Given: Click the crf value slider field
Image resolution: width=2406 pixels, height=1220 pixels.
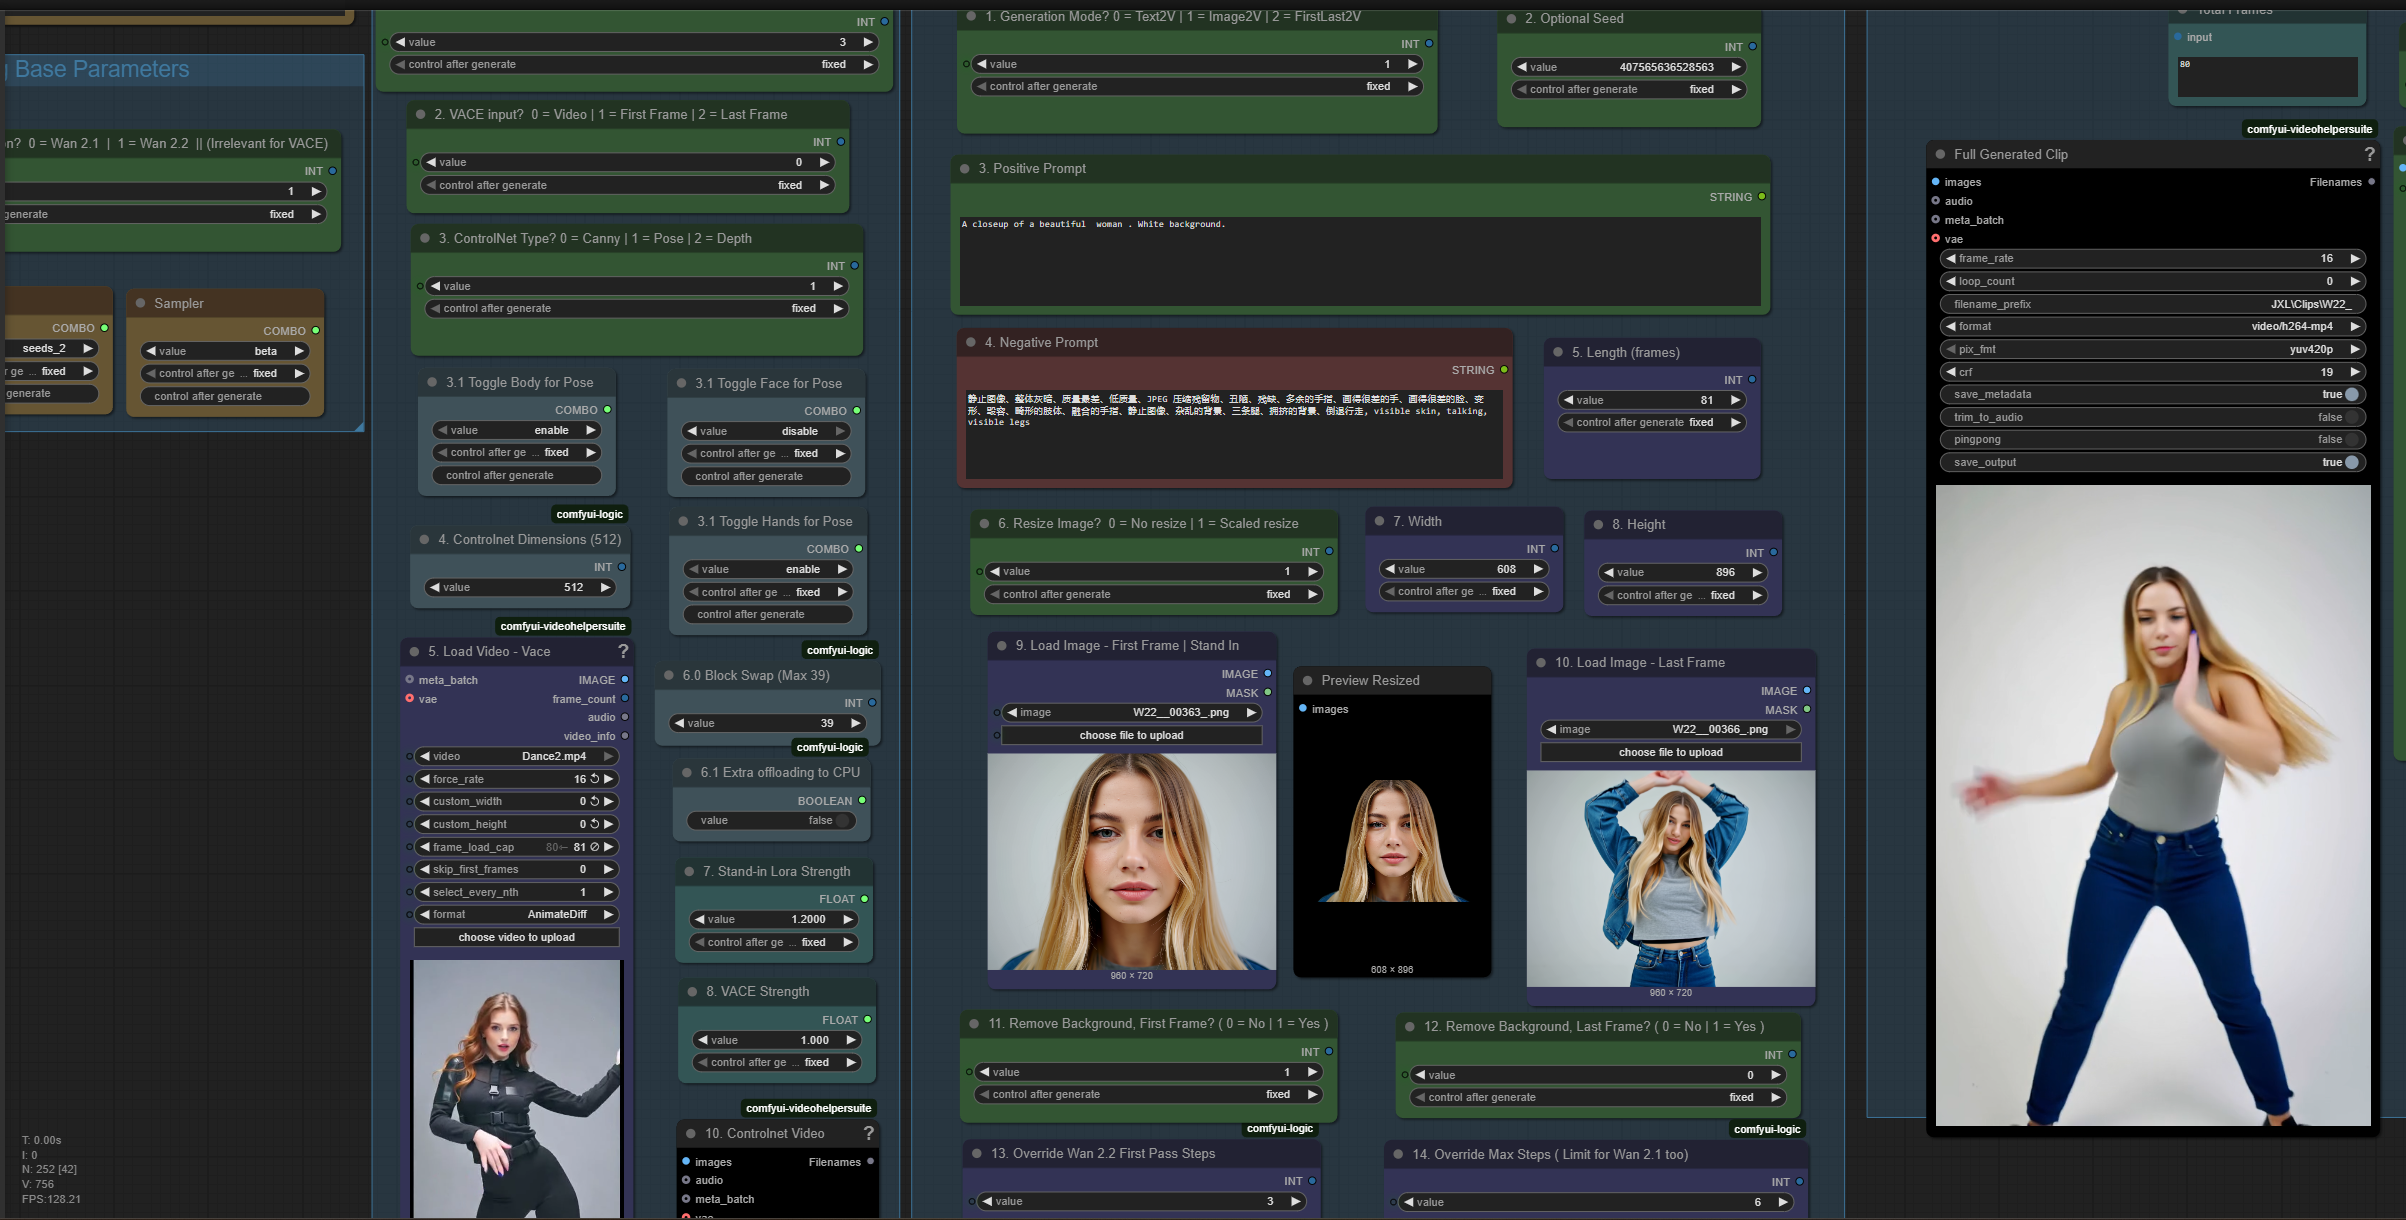Looking at the screenshot, I should [x=2150, y=372].
